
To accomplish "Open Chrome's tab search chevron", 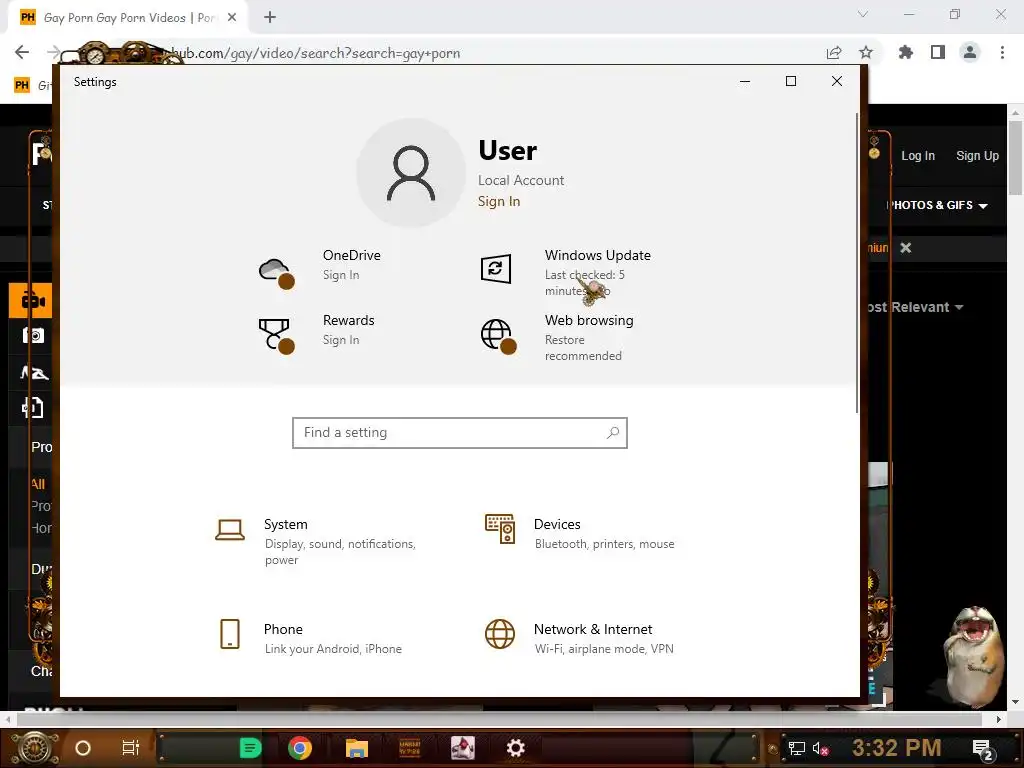I will coord(863,14).
